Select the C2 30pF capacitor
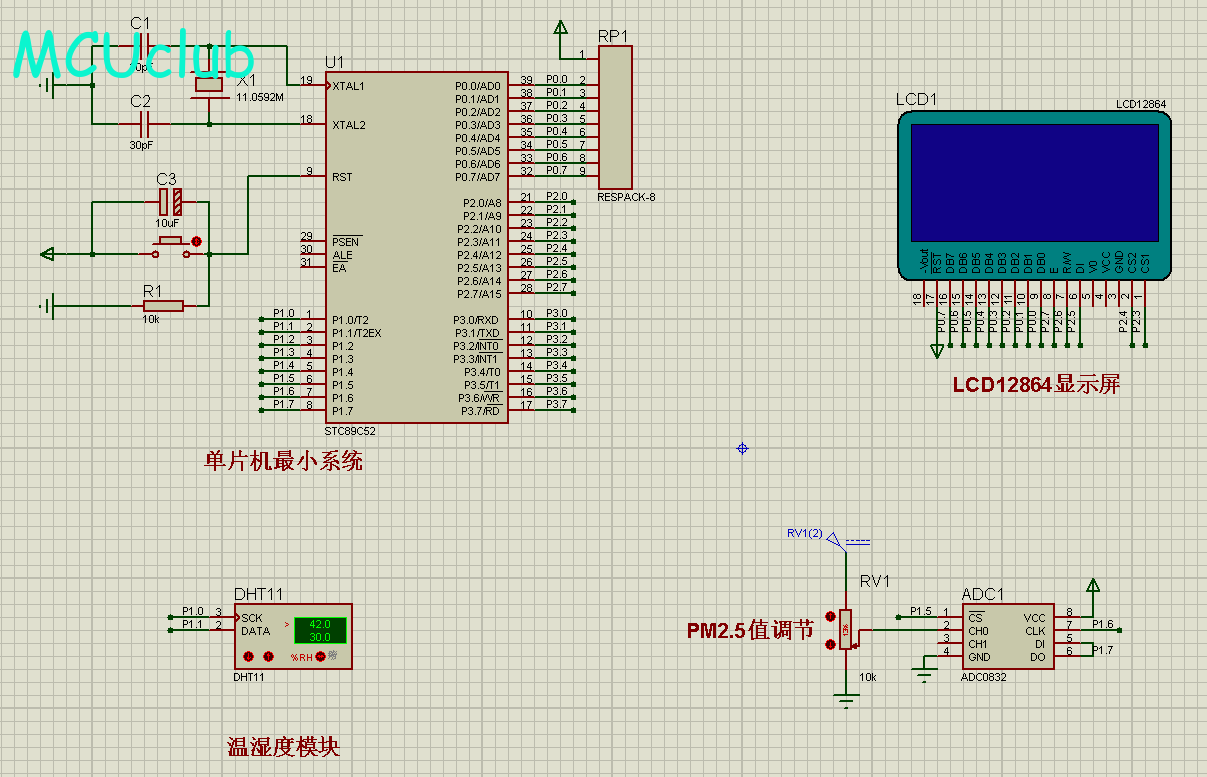The width and height of the screenshot is (1207, 777). coord(144,124)
